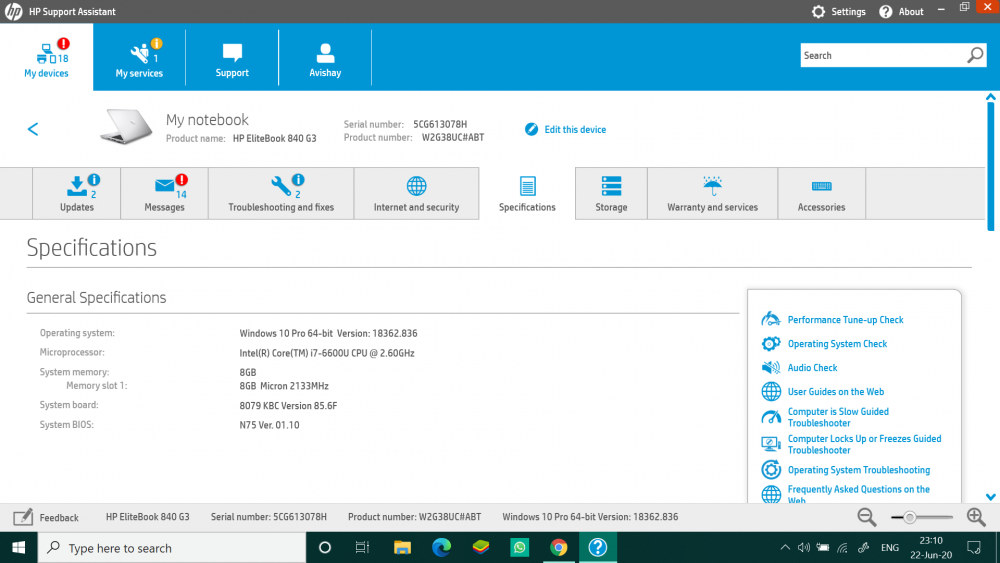
Task: Click the zoom in magnifier icon
Action: (x=976, y=517)
